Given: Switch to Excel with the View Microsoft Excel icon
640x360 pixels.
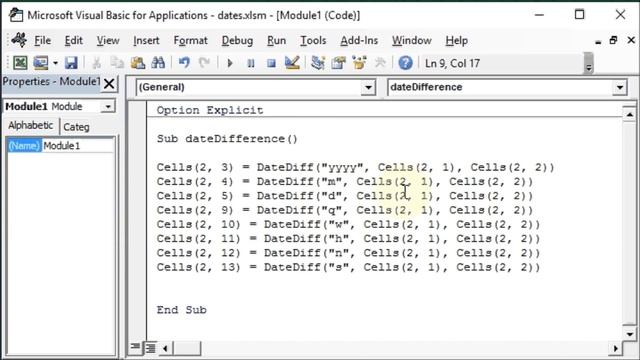Looking at the screenshot, I should tap(20, 63).
